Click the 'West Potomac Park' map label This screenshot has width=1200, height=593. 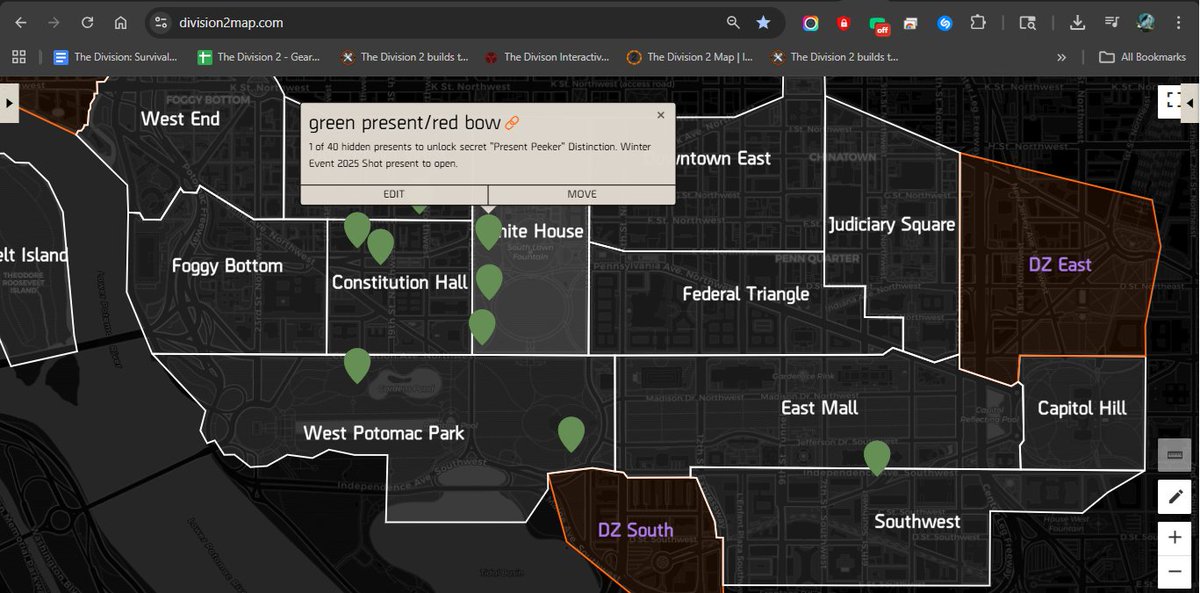click(x=384, y=433)
